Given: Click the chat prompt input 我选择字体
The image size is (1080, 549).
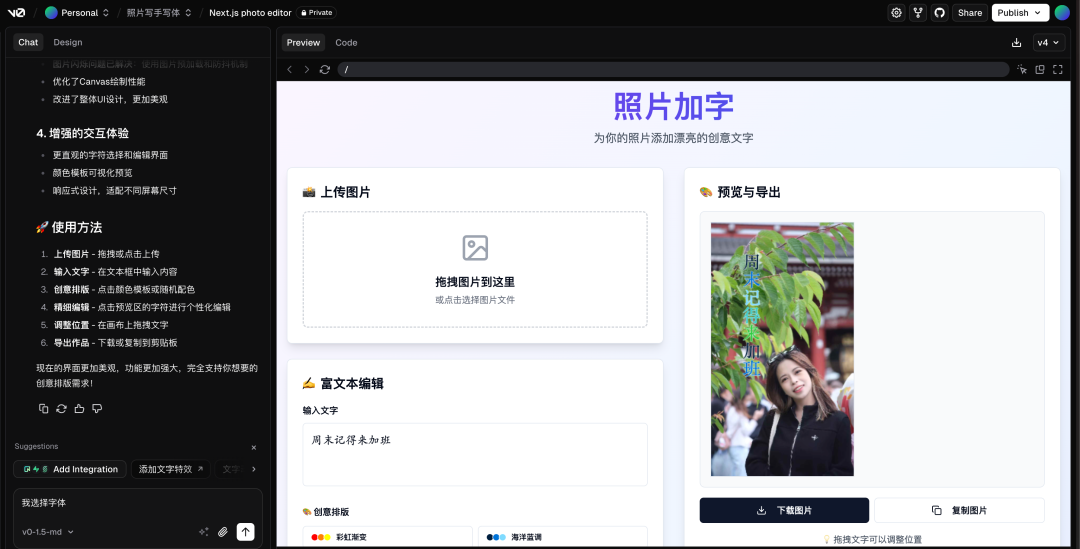Looking at the screenshot, I should (x=138, y=504).
